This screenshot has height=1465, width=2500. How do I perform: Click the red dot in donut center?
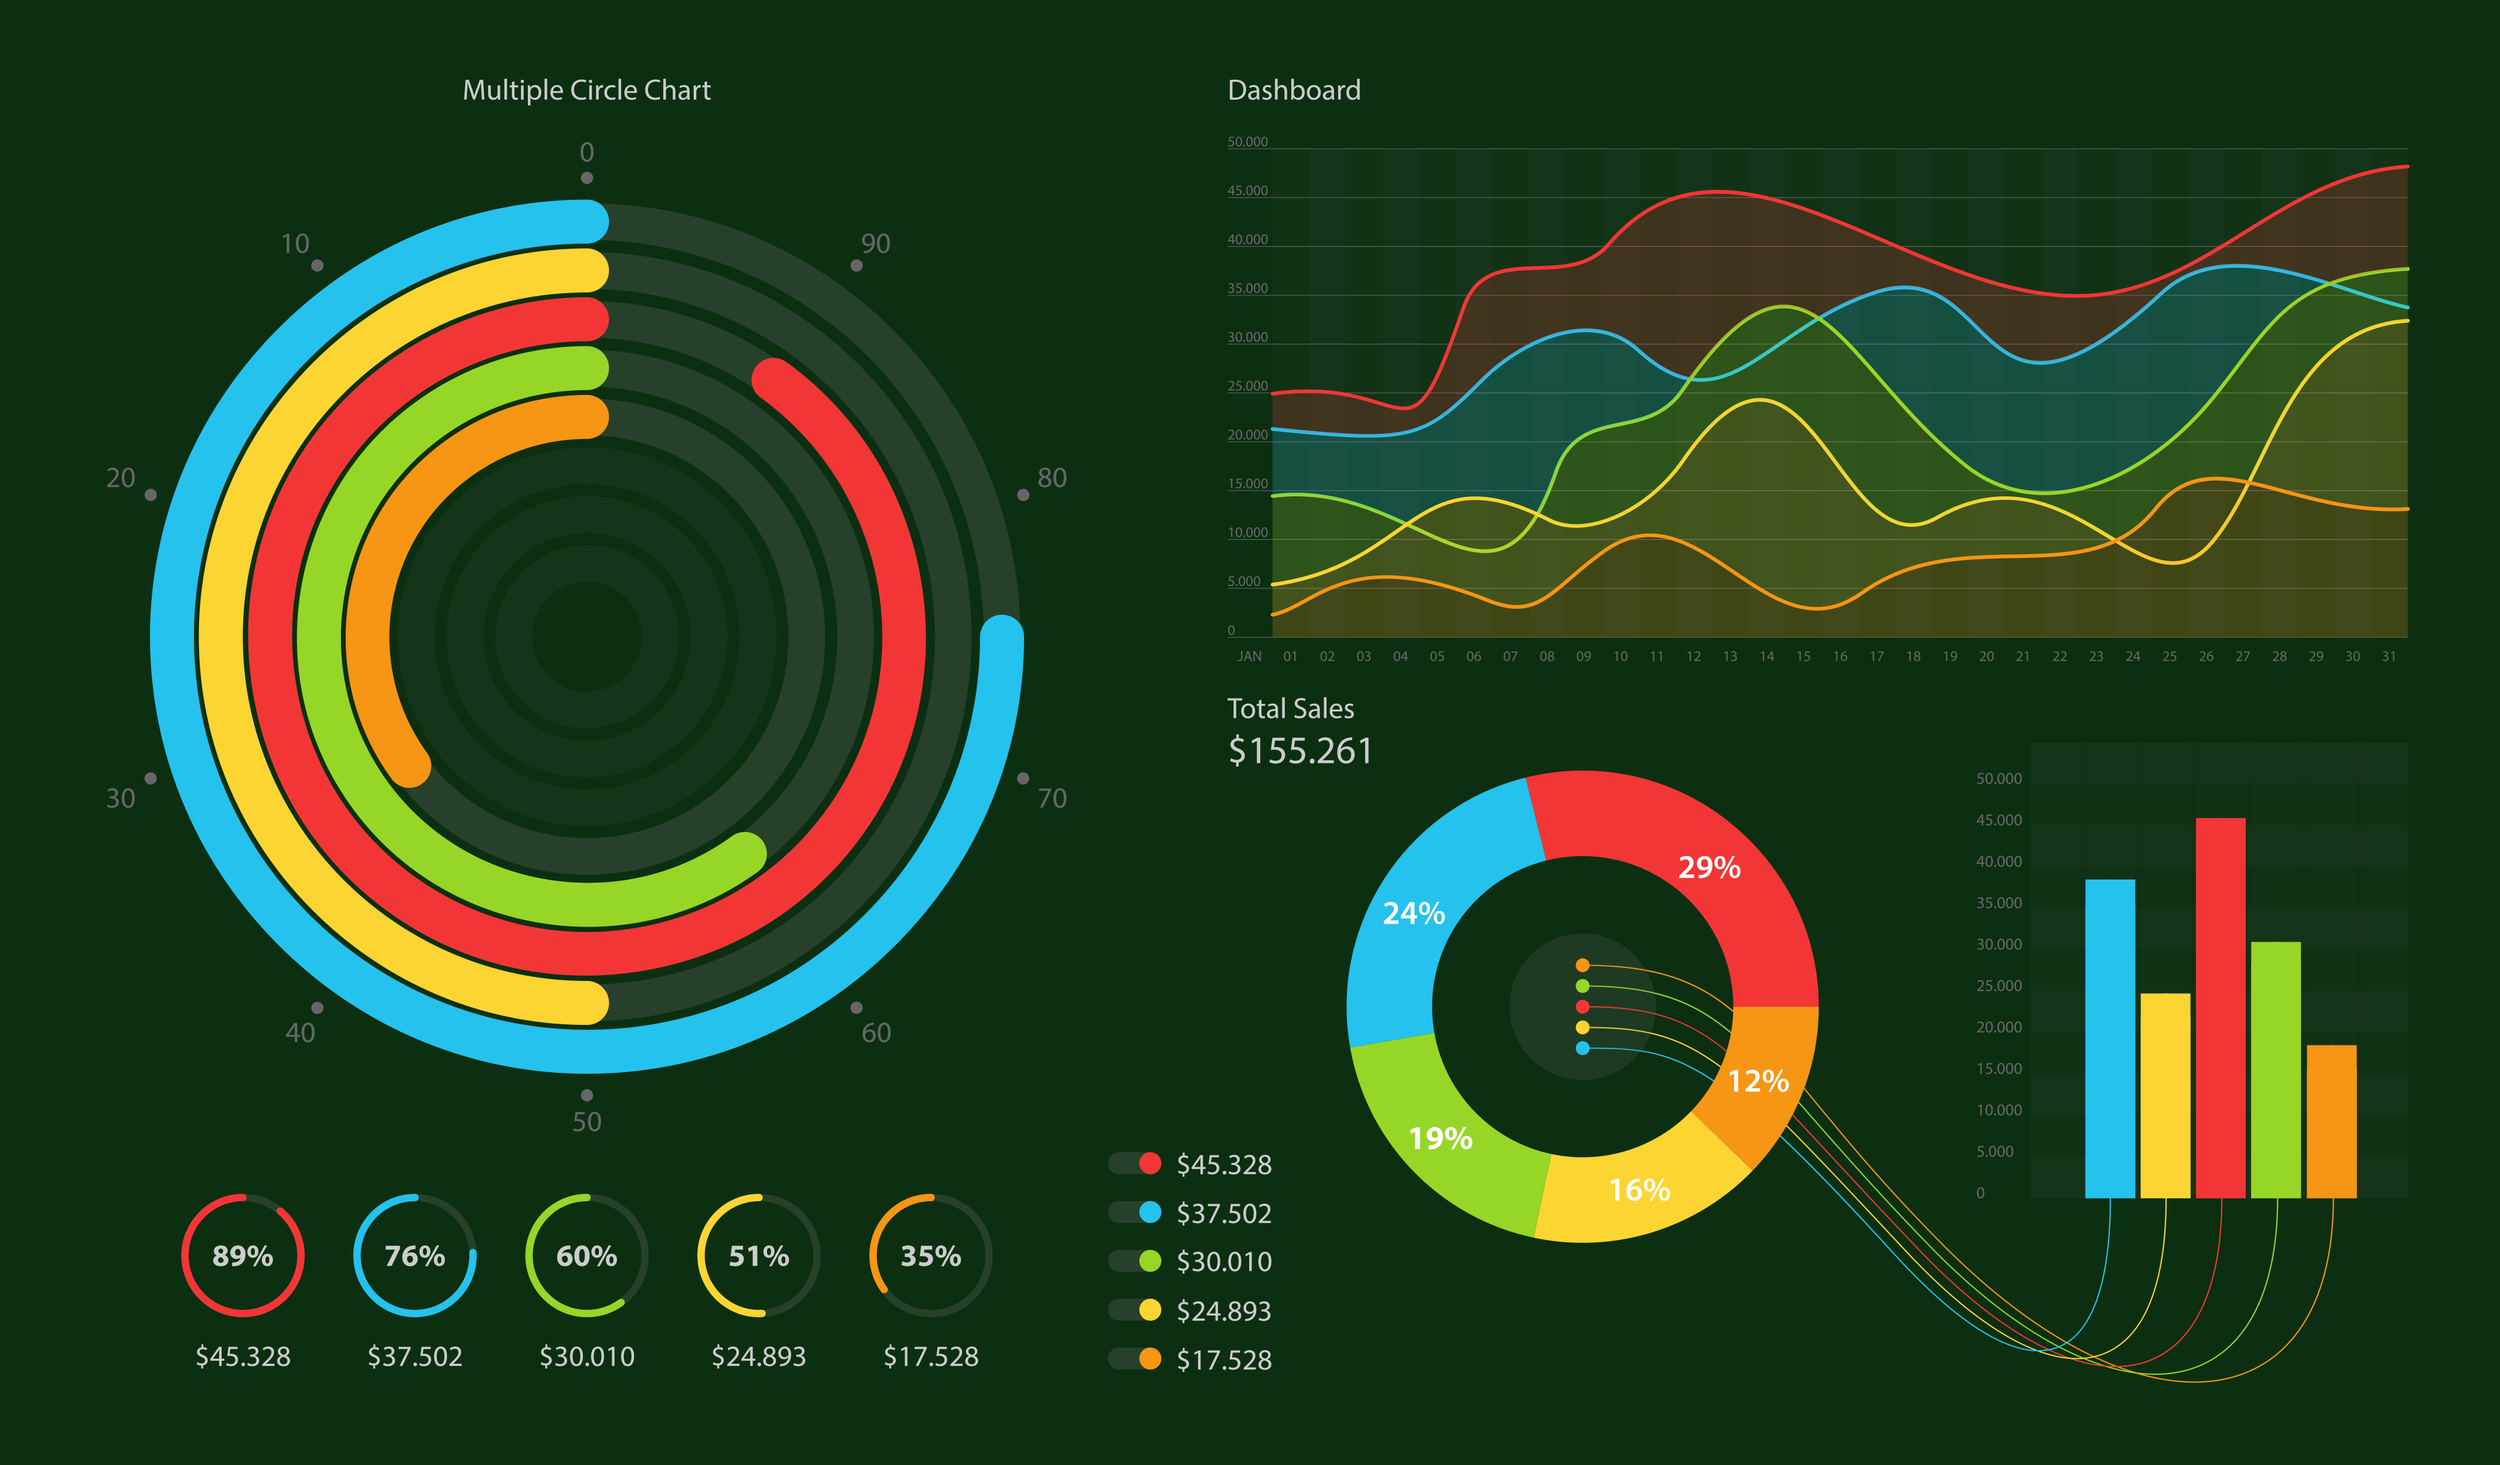[1582, 1007]
